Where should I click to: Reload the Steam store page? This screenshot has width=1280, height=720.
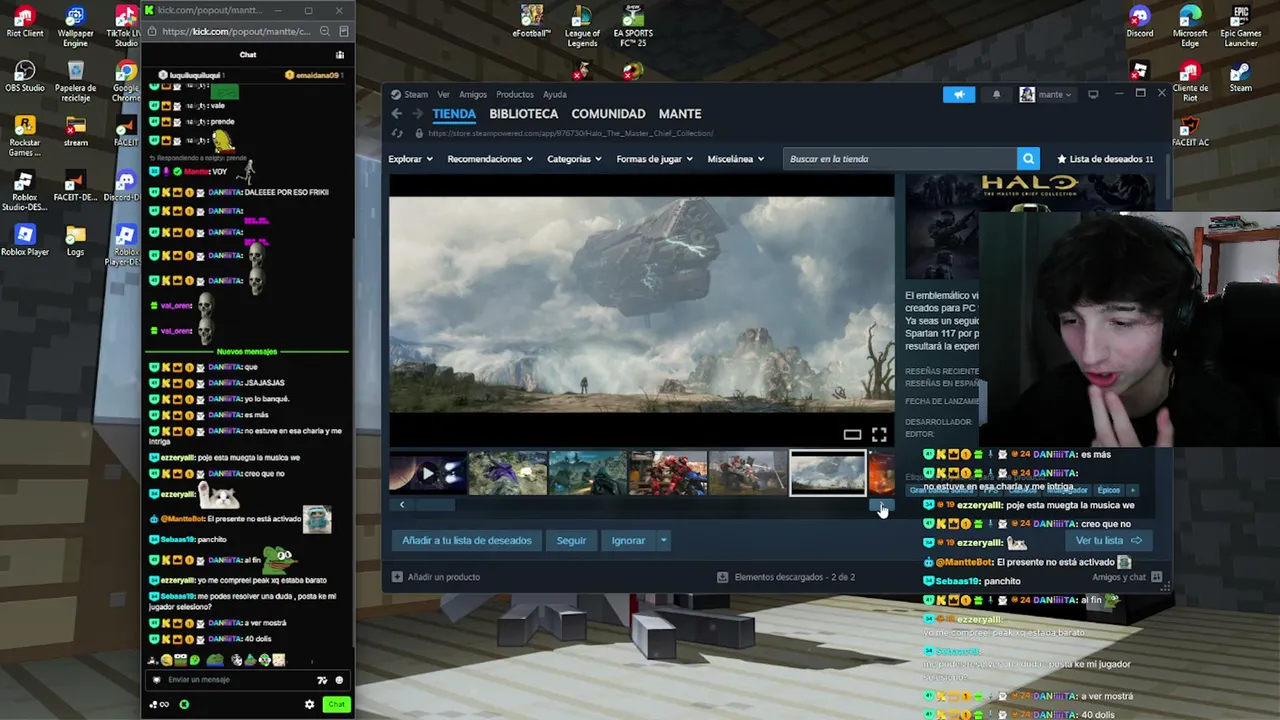[x=397, y=133]
